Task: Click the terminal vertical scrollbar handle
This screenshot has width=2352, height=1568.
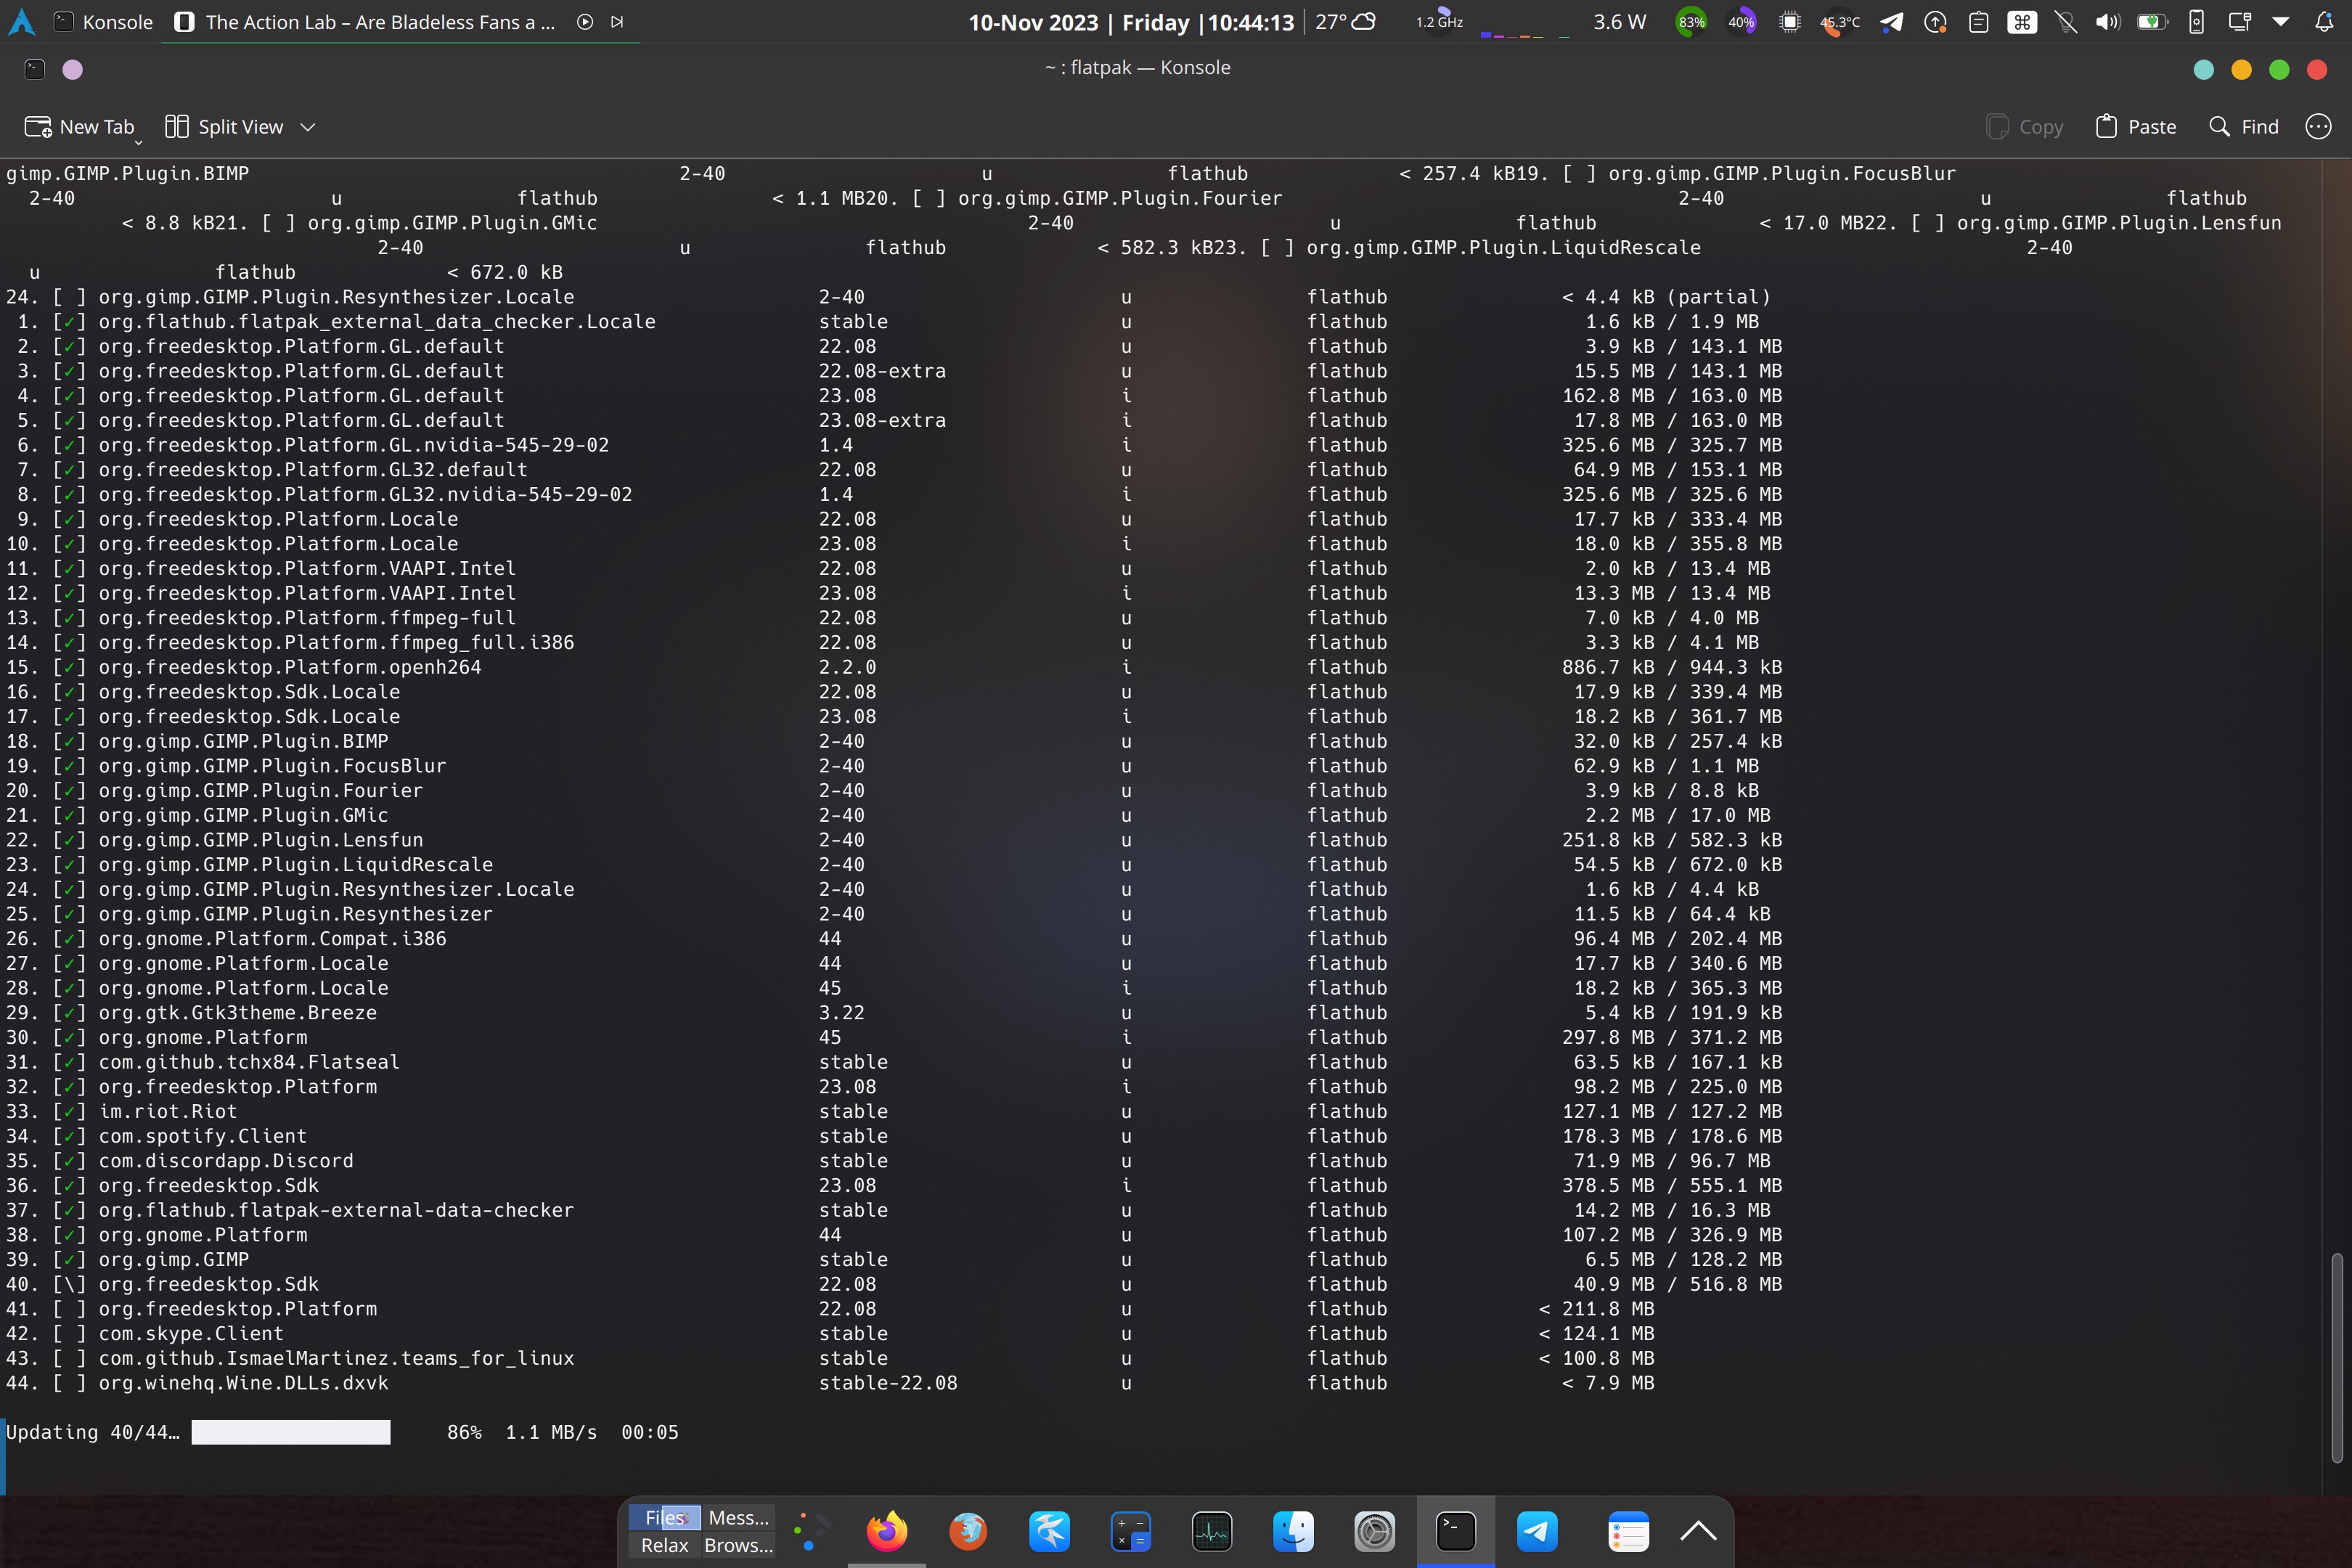Action: [2336, 1357]
